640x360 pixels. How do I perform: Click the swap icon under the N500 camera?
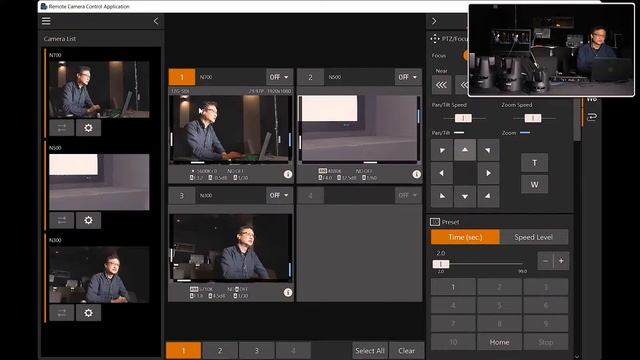(62, 220)
